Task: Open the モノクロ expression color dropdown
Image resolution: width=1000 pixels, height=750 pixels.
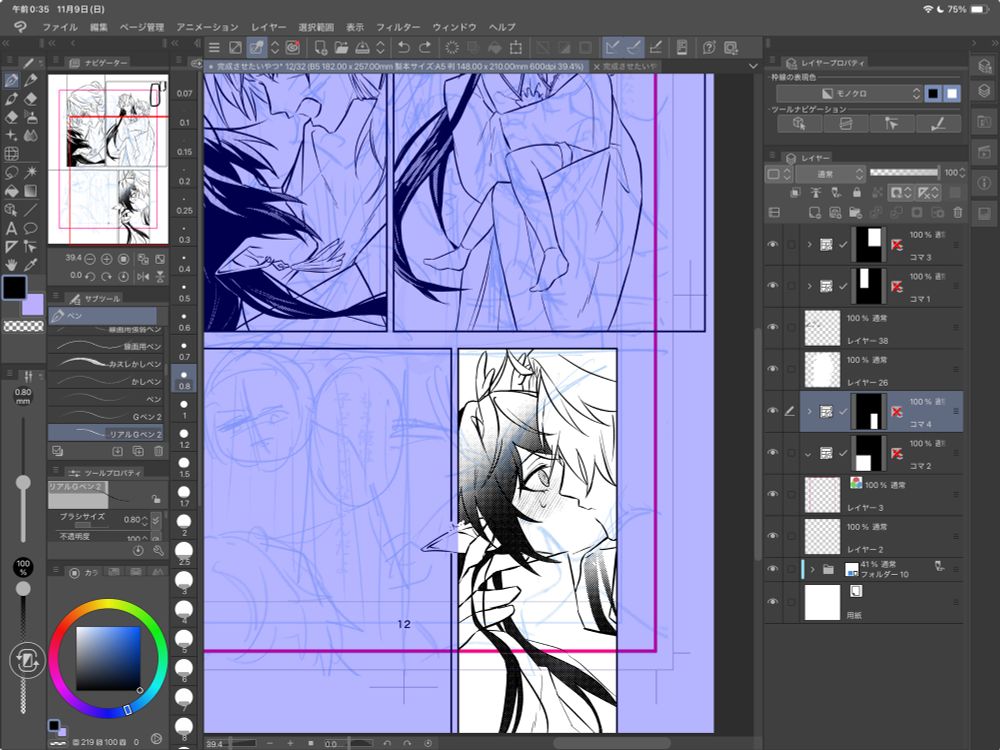Action: tap(849, 93)
